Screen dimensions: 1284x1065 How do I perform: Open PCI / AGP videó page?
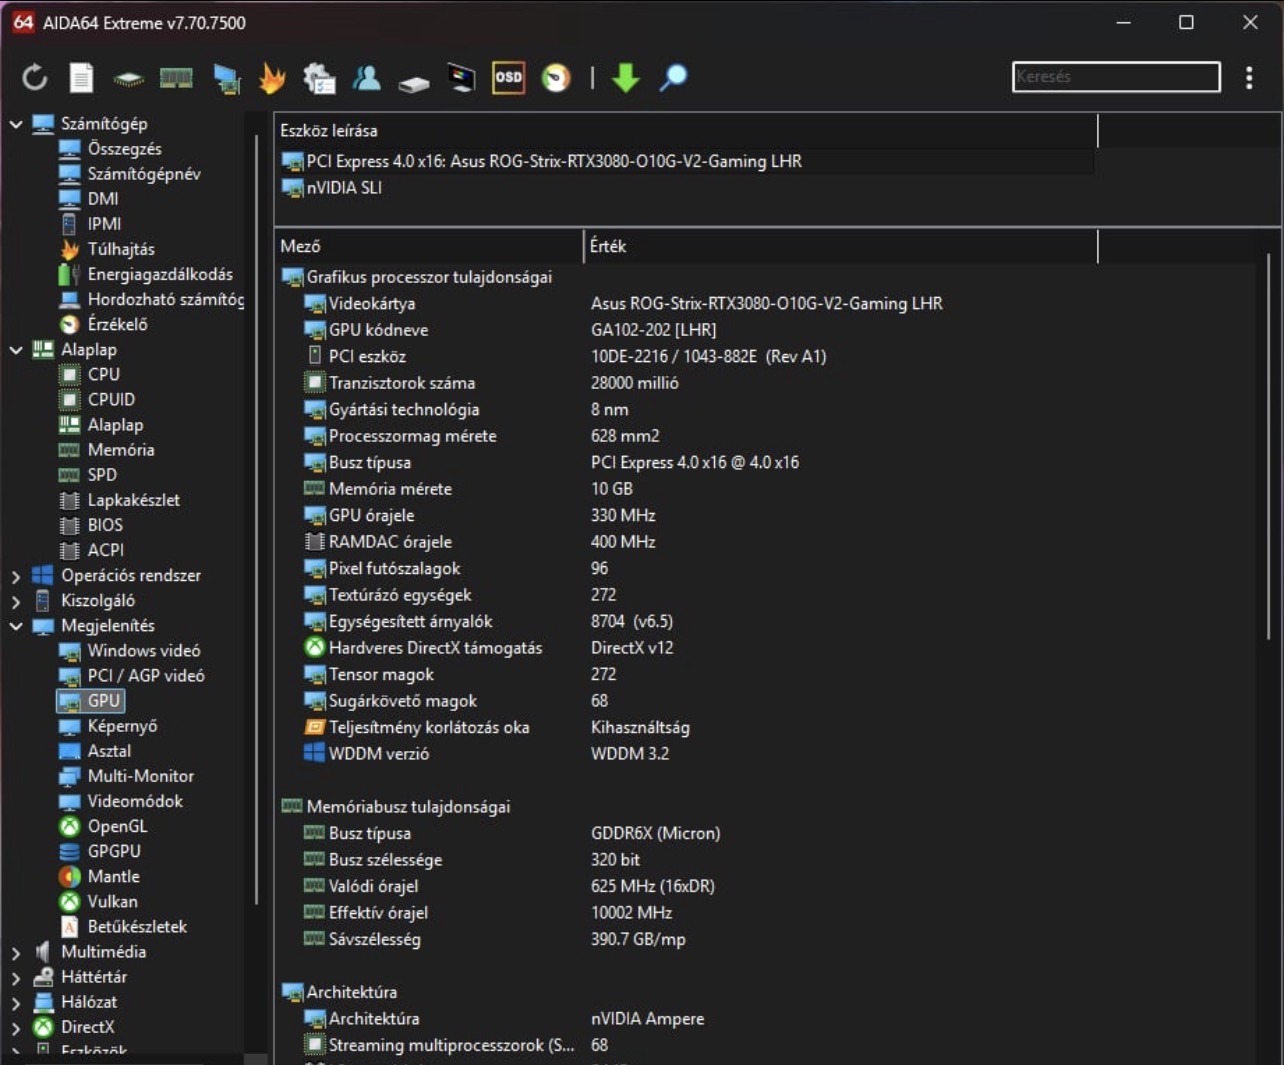click(x=146, y=675)
